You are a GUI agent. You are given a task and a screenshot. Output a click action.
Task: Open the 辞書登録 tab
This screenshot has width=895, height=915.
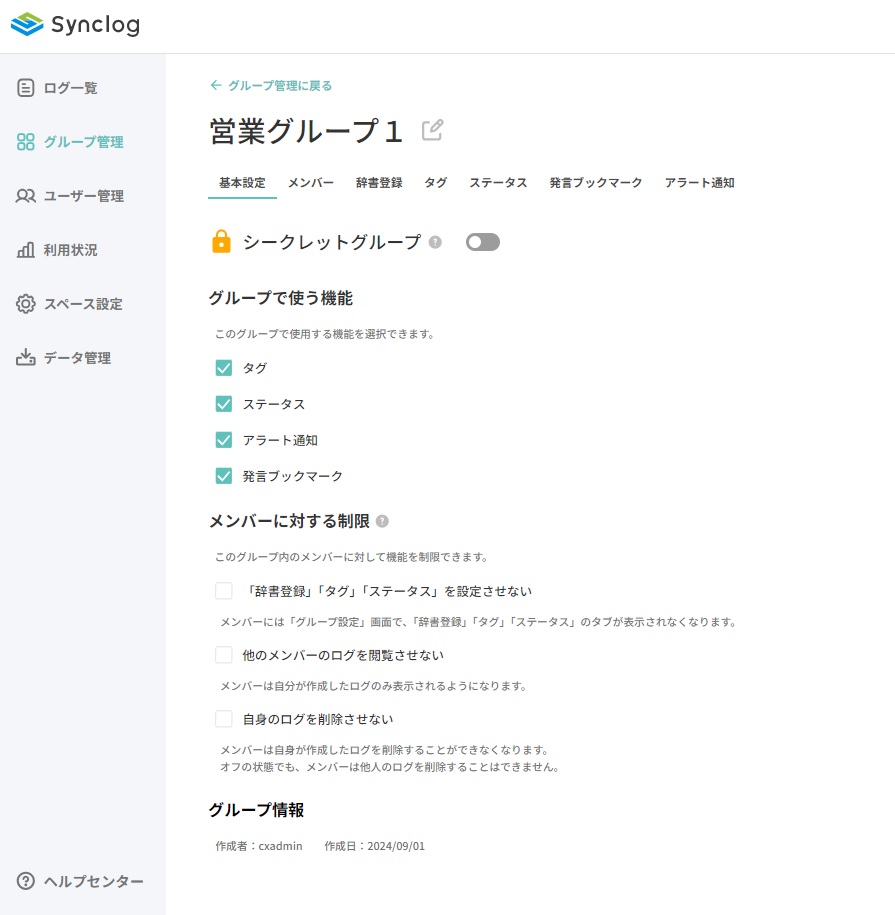pos(379,183)
